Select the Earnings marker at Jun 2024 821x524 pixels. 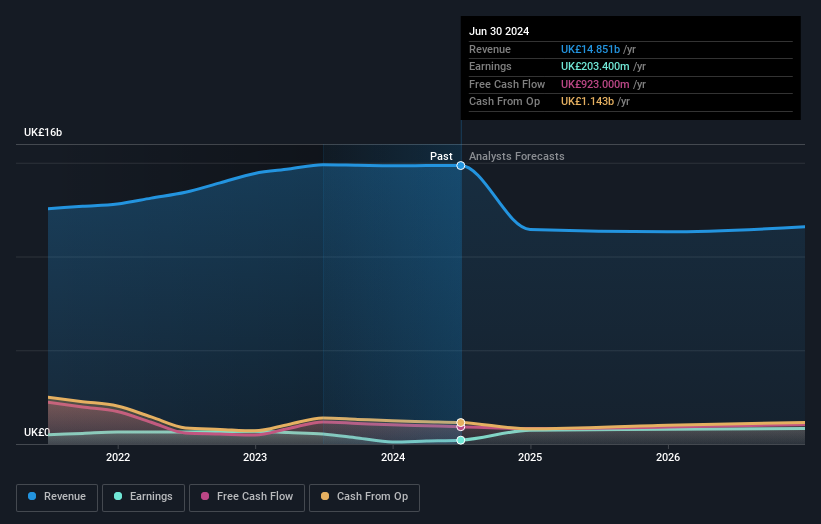[461, 440]
